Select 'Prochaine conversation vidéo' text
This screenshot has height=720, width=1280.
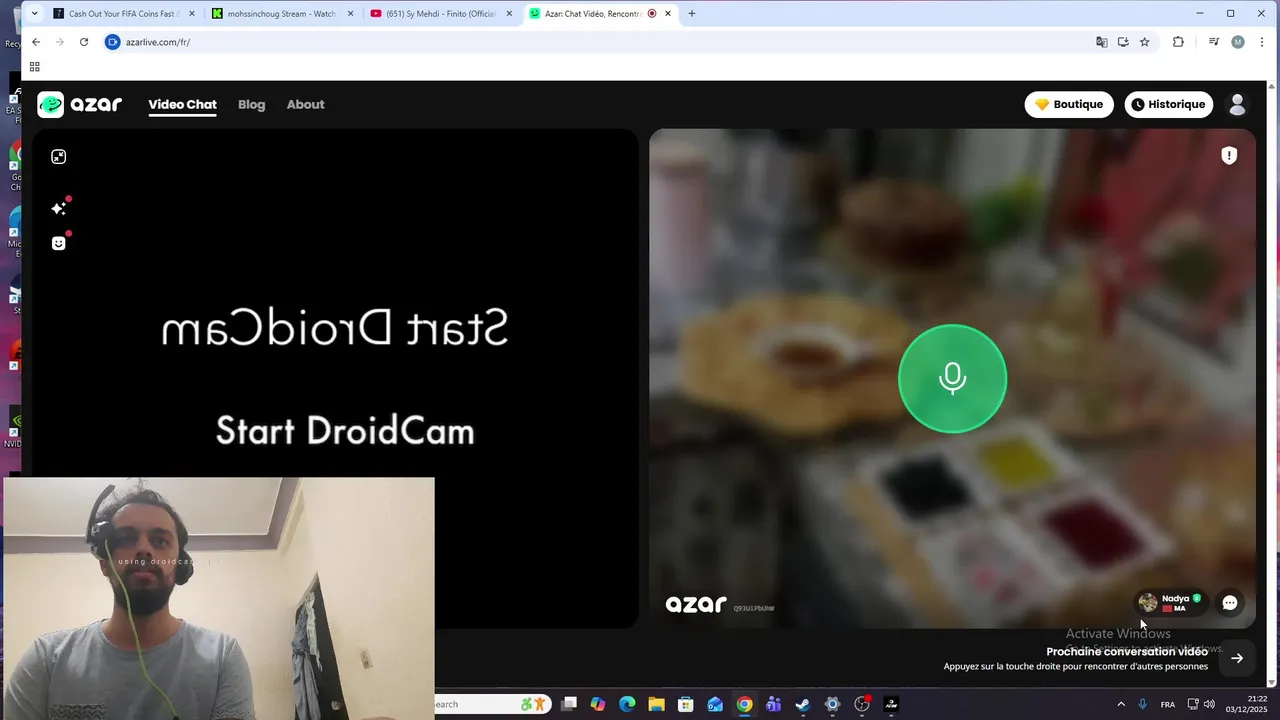pos(1127,652)
